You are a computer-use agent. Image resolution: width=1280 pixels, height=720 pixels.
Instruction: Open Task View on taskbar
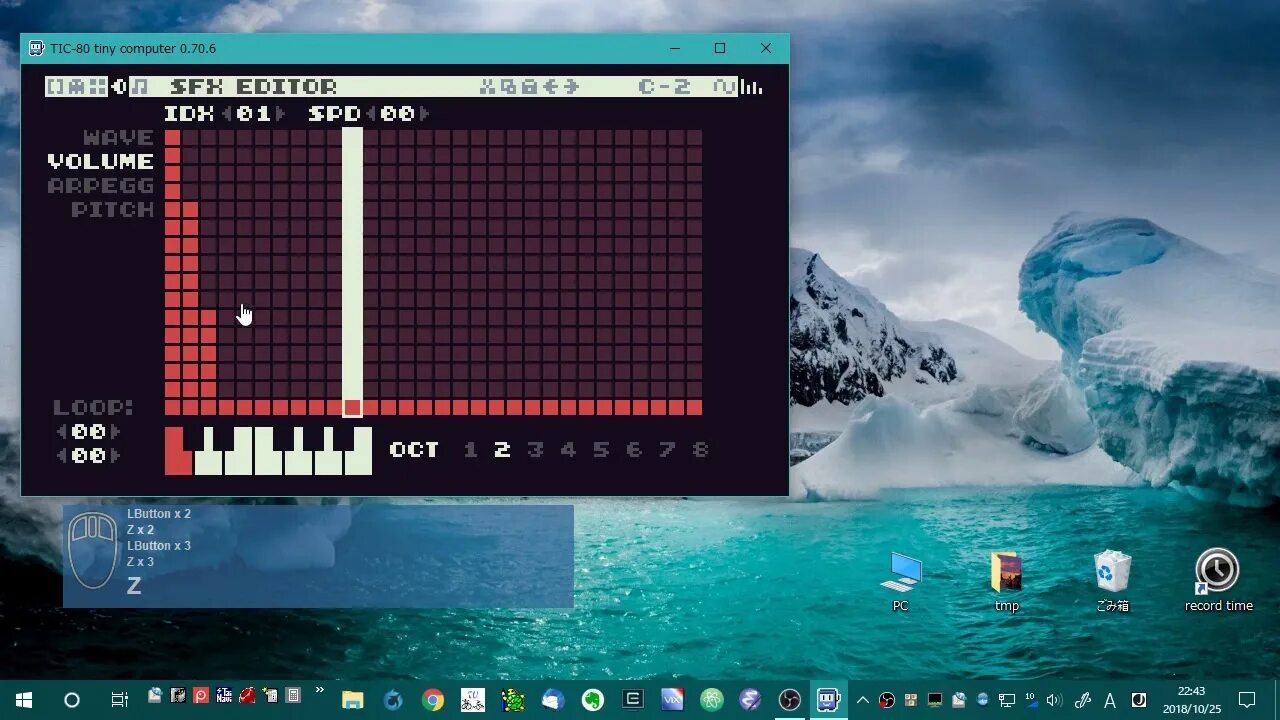[x=120, y=700]
